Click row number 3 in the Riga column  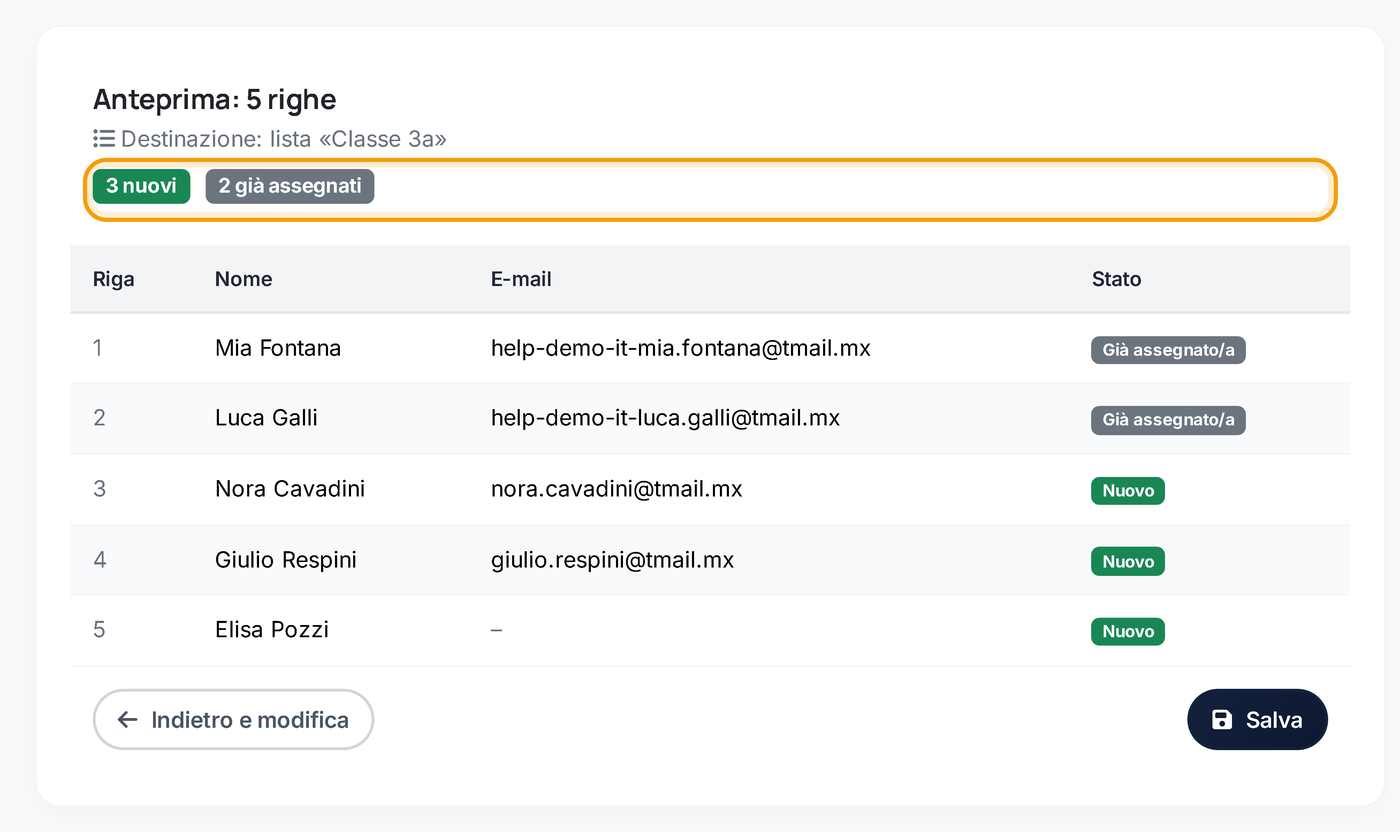point(99,489)
